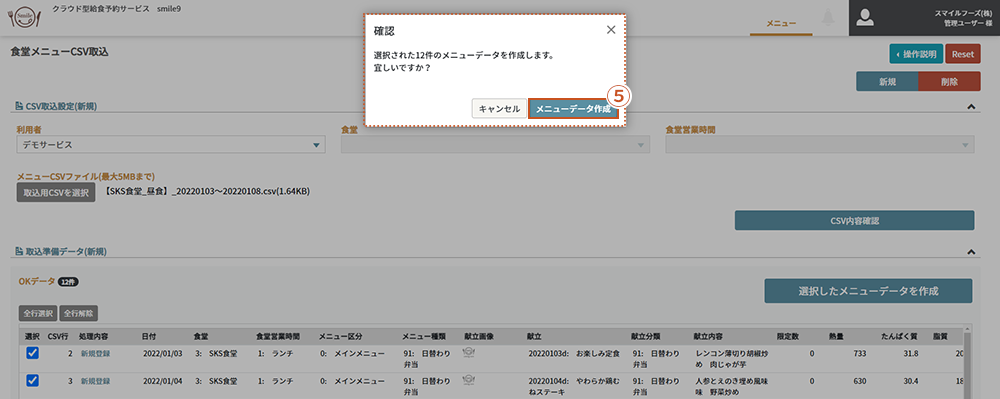1000x399 pixels.
Task: Open the notification bell icon
Action: coord(828,17)
